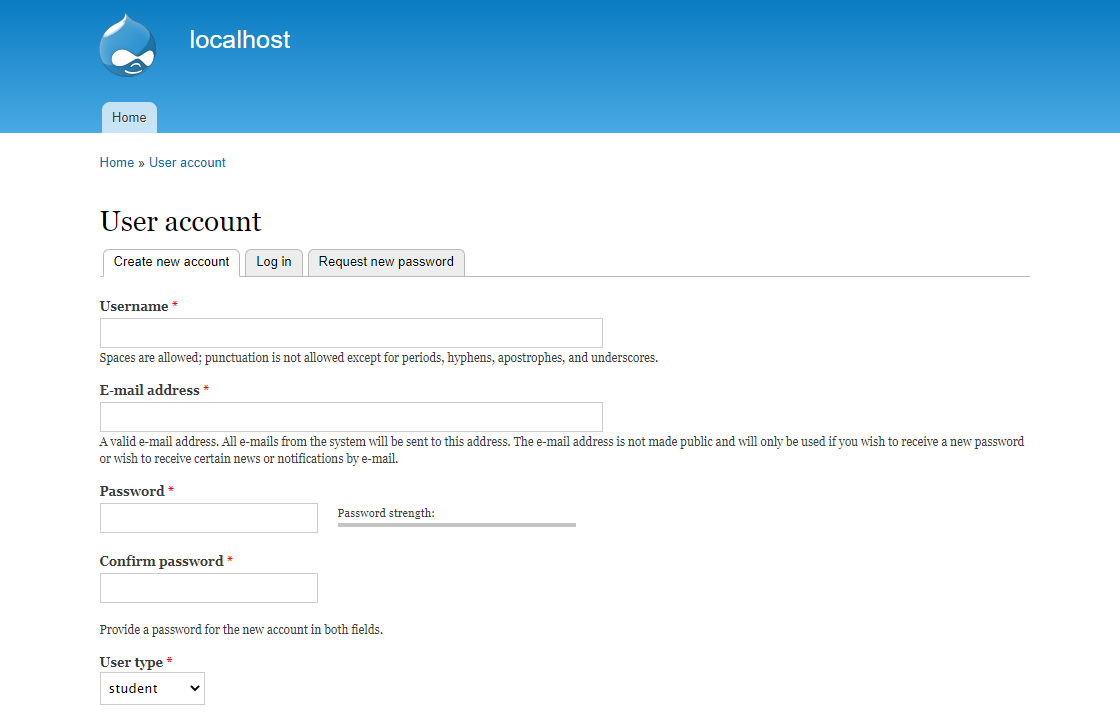Select the Home navigation tab

pyautogui.click(x=128, y=117)
